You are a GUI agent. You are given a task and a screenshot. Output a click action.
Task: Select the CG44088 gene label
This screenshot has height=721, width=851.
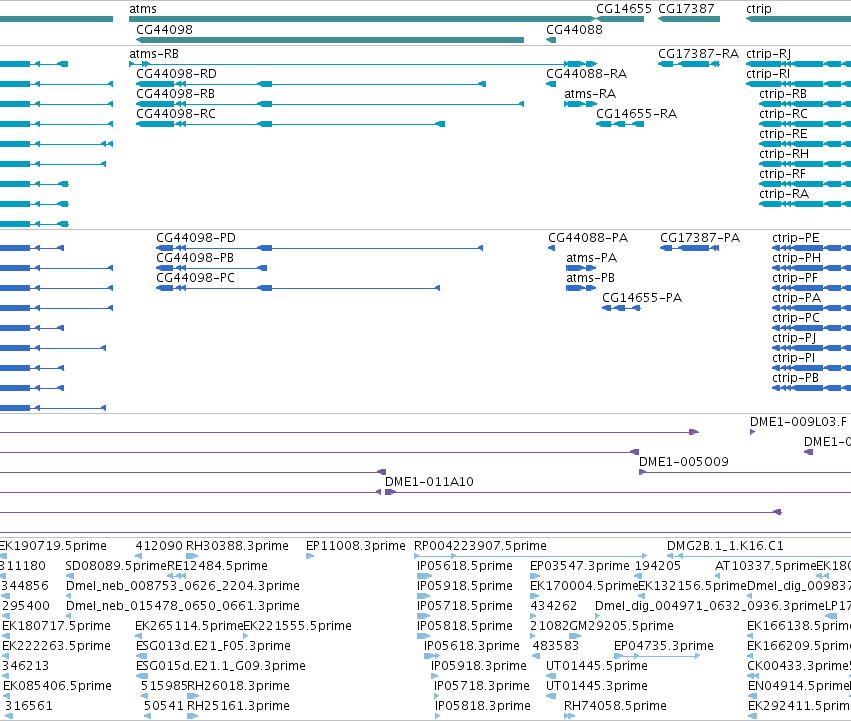click(x=574, y=29)
